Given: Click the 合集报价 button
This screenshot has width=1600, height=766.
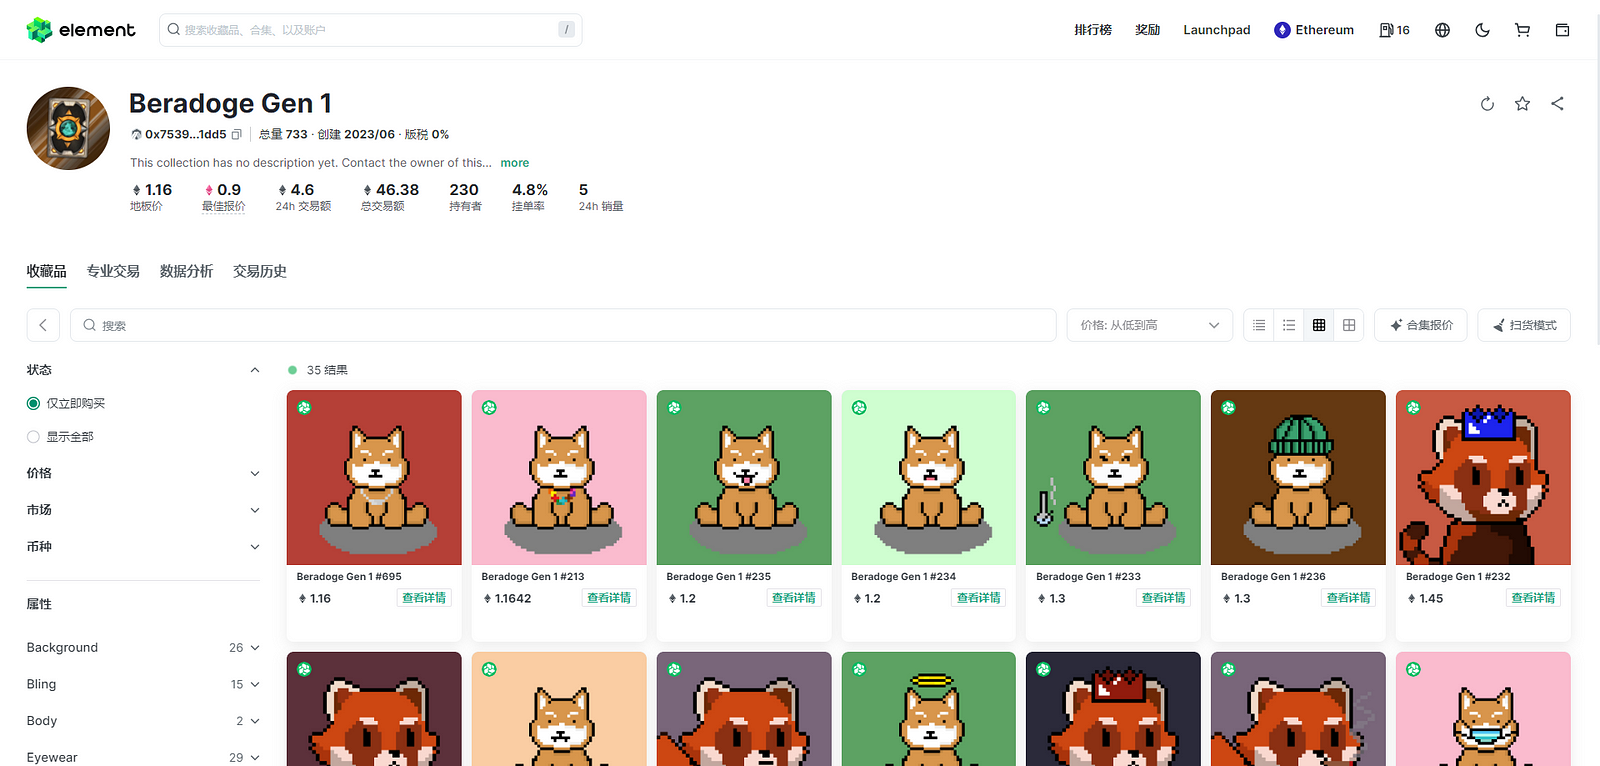Looking at the screenshot, I should pos(1420,325).
